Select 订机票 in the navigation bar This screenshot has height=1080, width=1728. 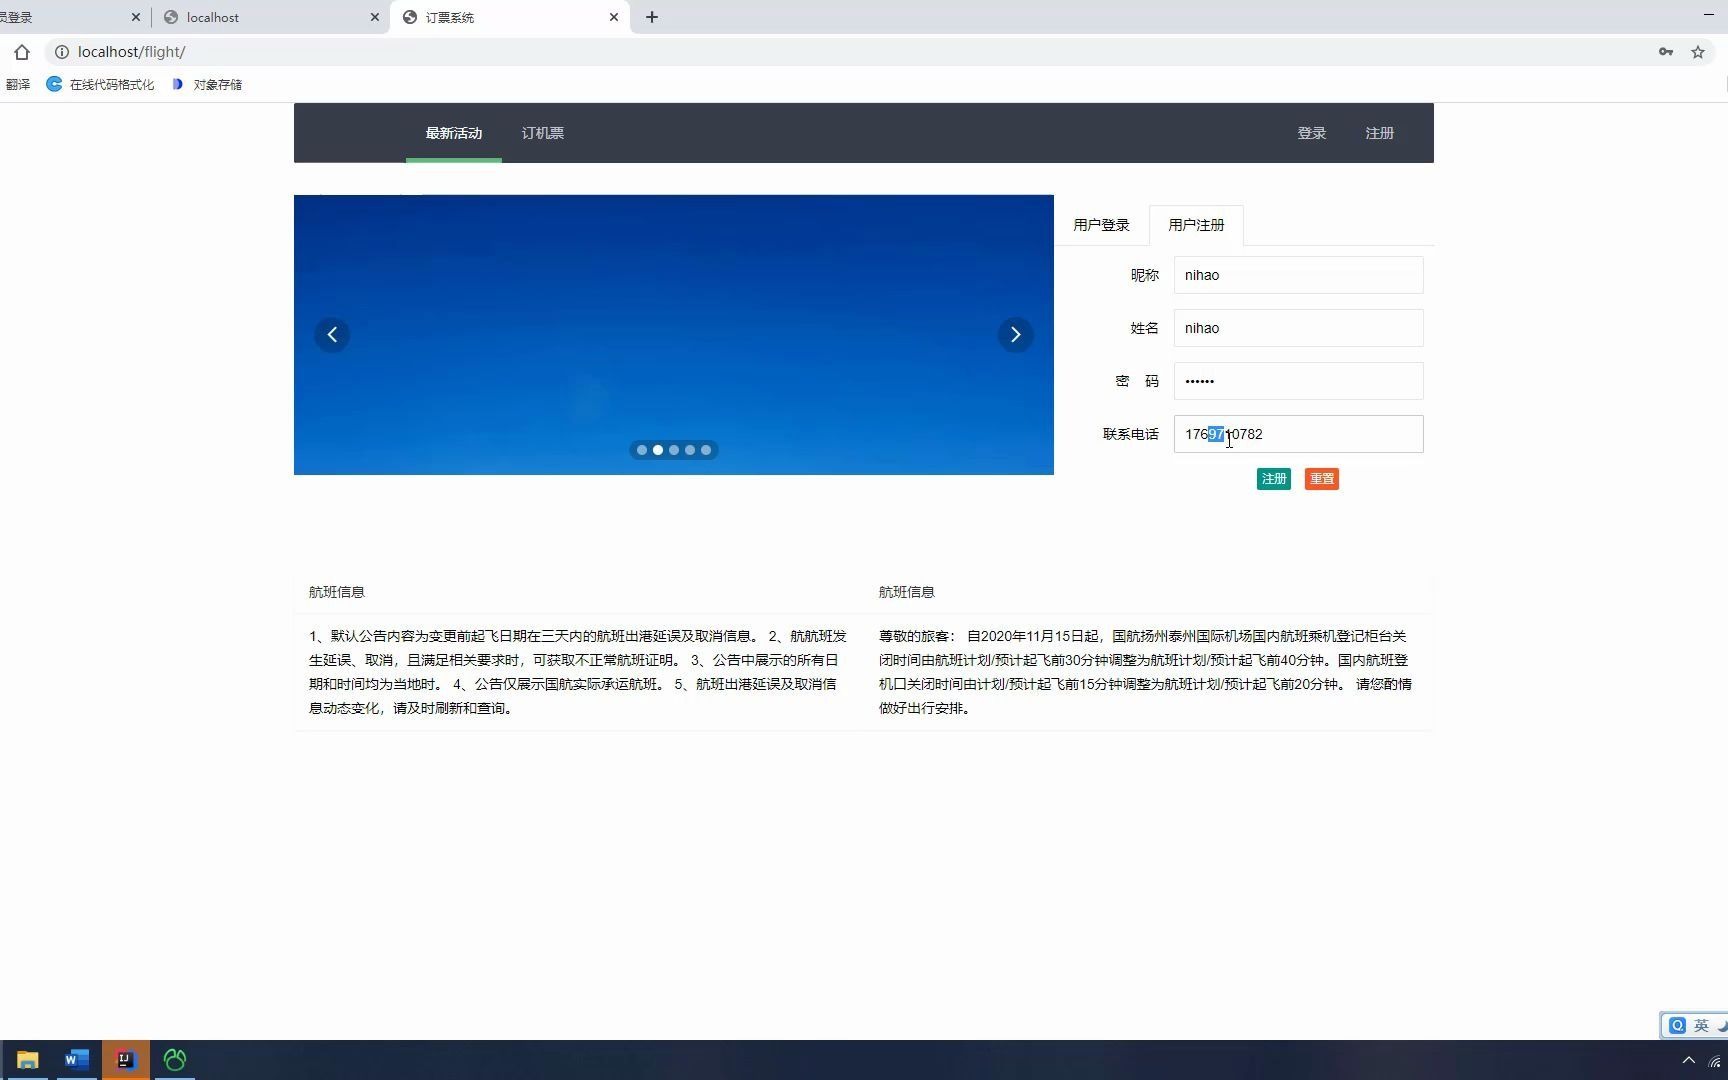click(x=542, y=132)
